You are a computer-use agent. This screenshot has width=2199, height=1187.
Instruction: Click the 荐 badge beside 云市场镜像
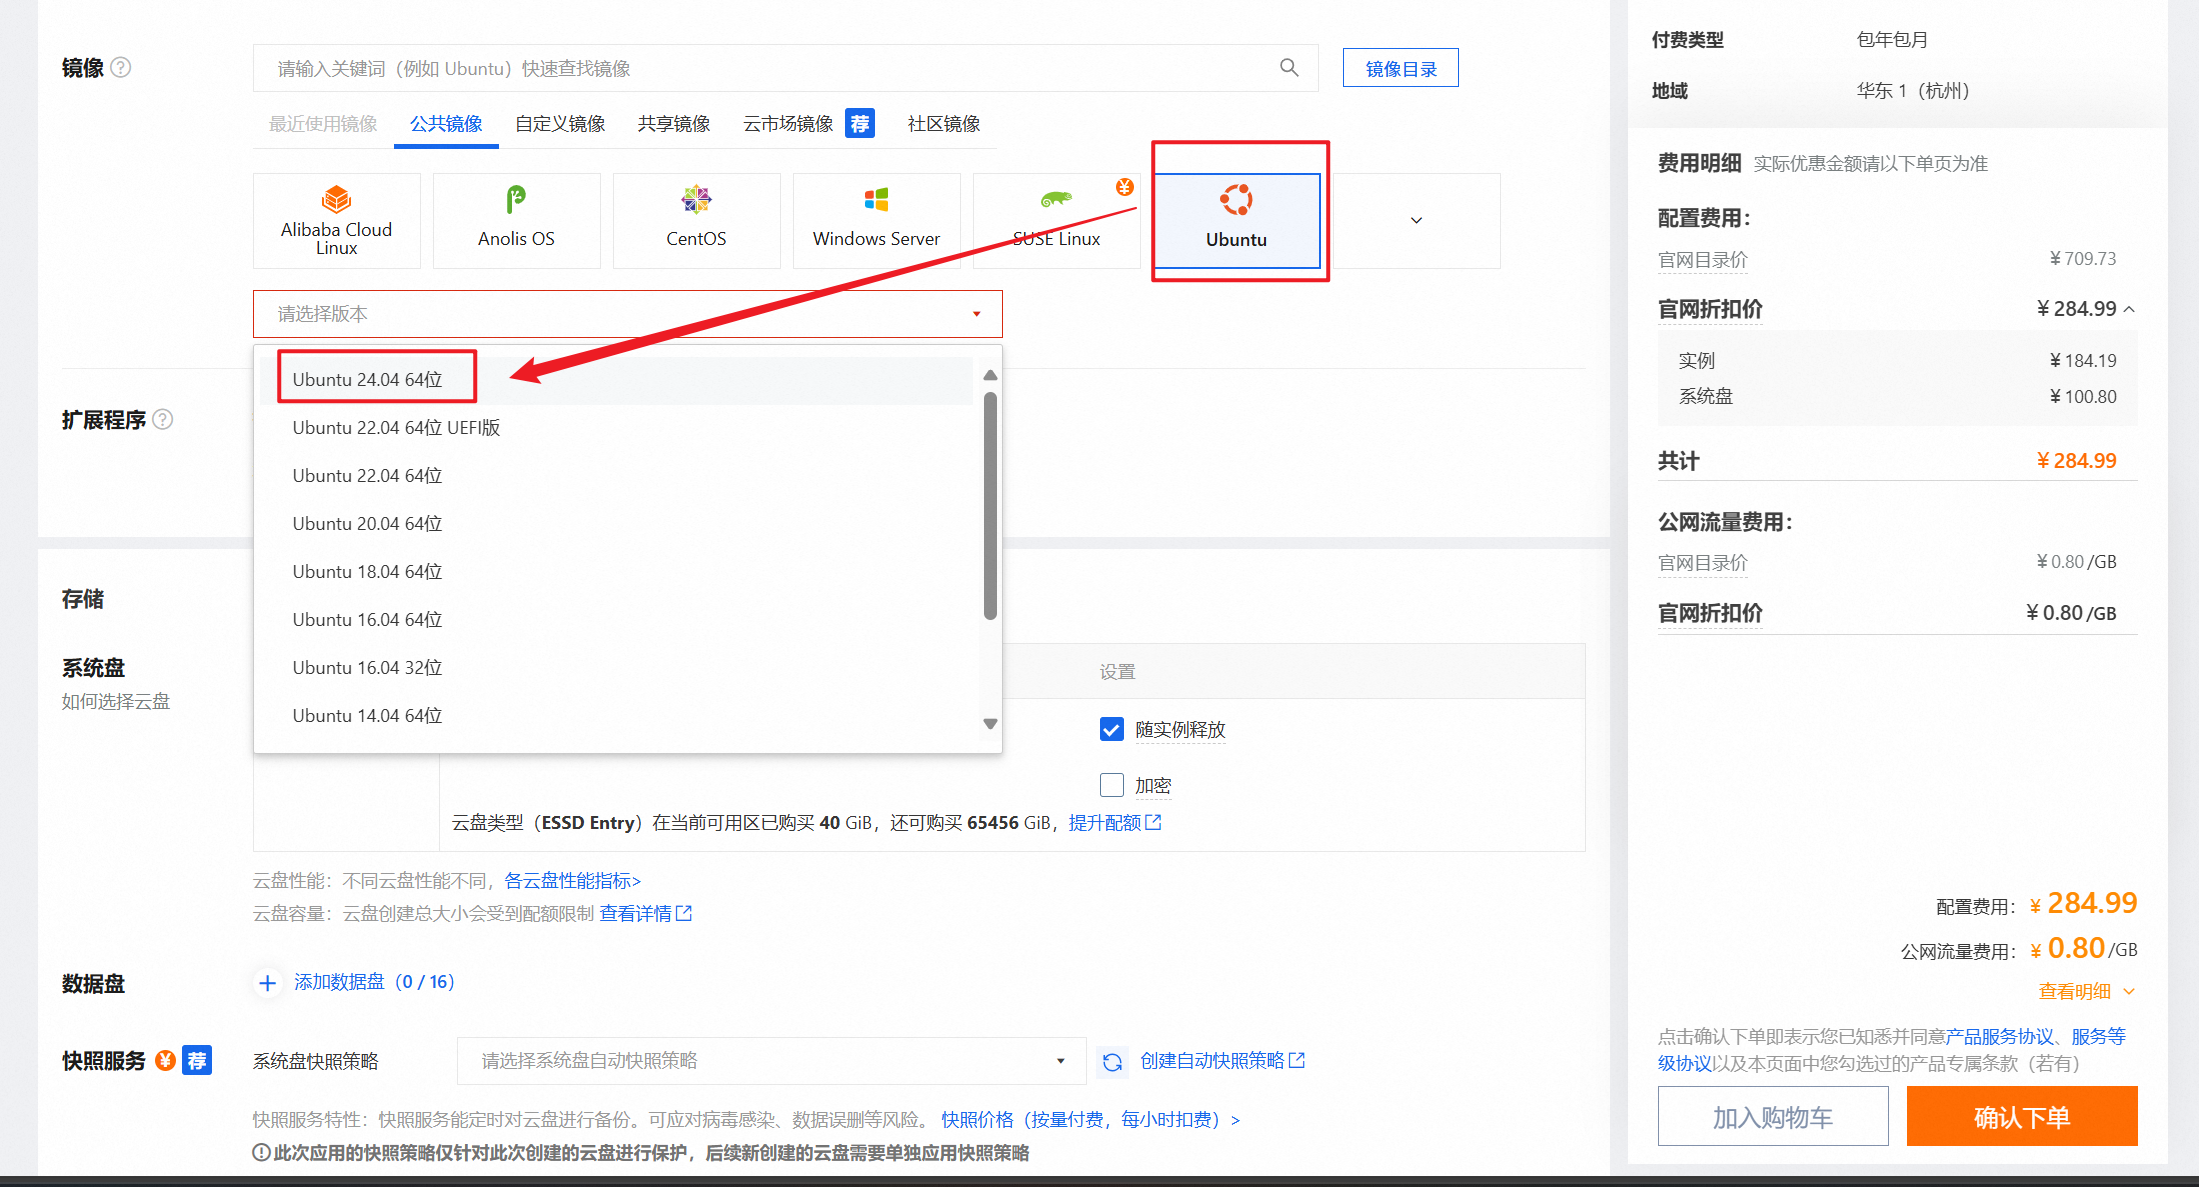tap(860, 123)
